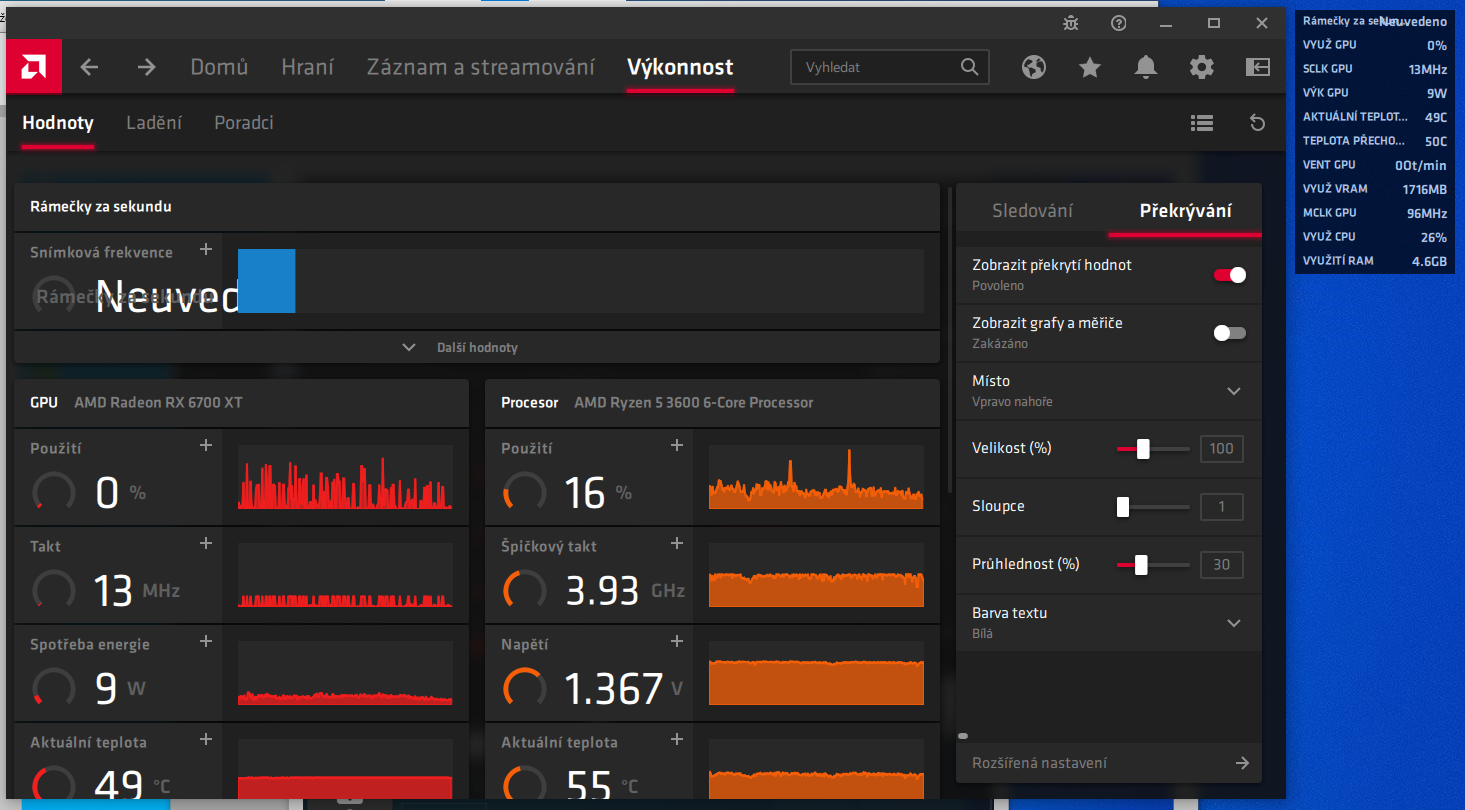1465x810 pixels.
Task: Click the 3.93 GHz value
Action: pos(625,590)
